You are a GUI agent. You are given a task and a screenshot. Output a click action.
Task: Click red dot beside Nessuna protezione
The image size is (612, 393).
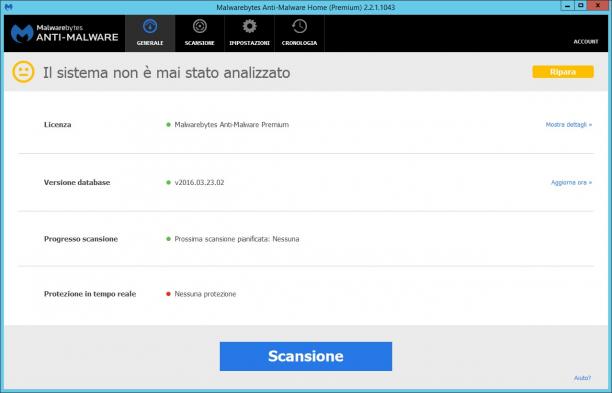point(169,294)
